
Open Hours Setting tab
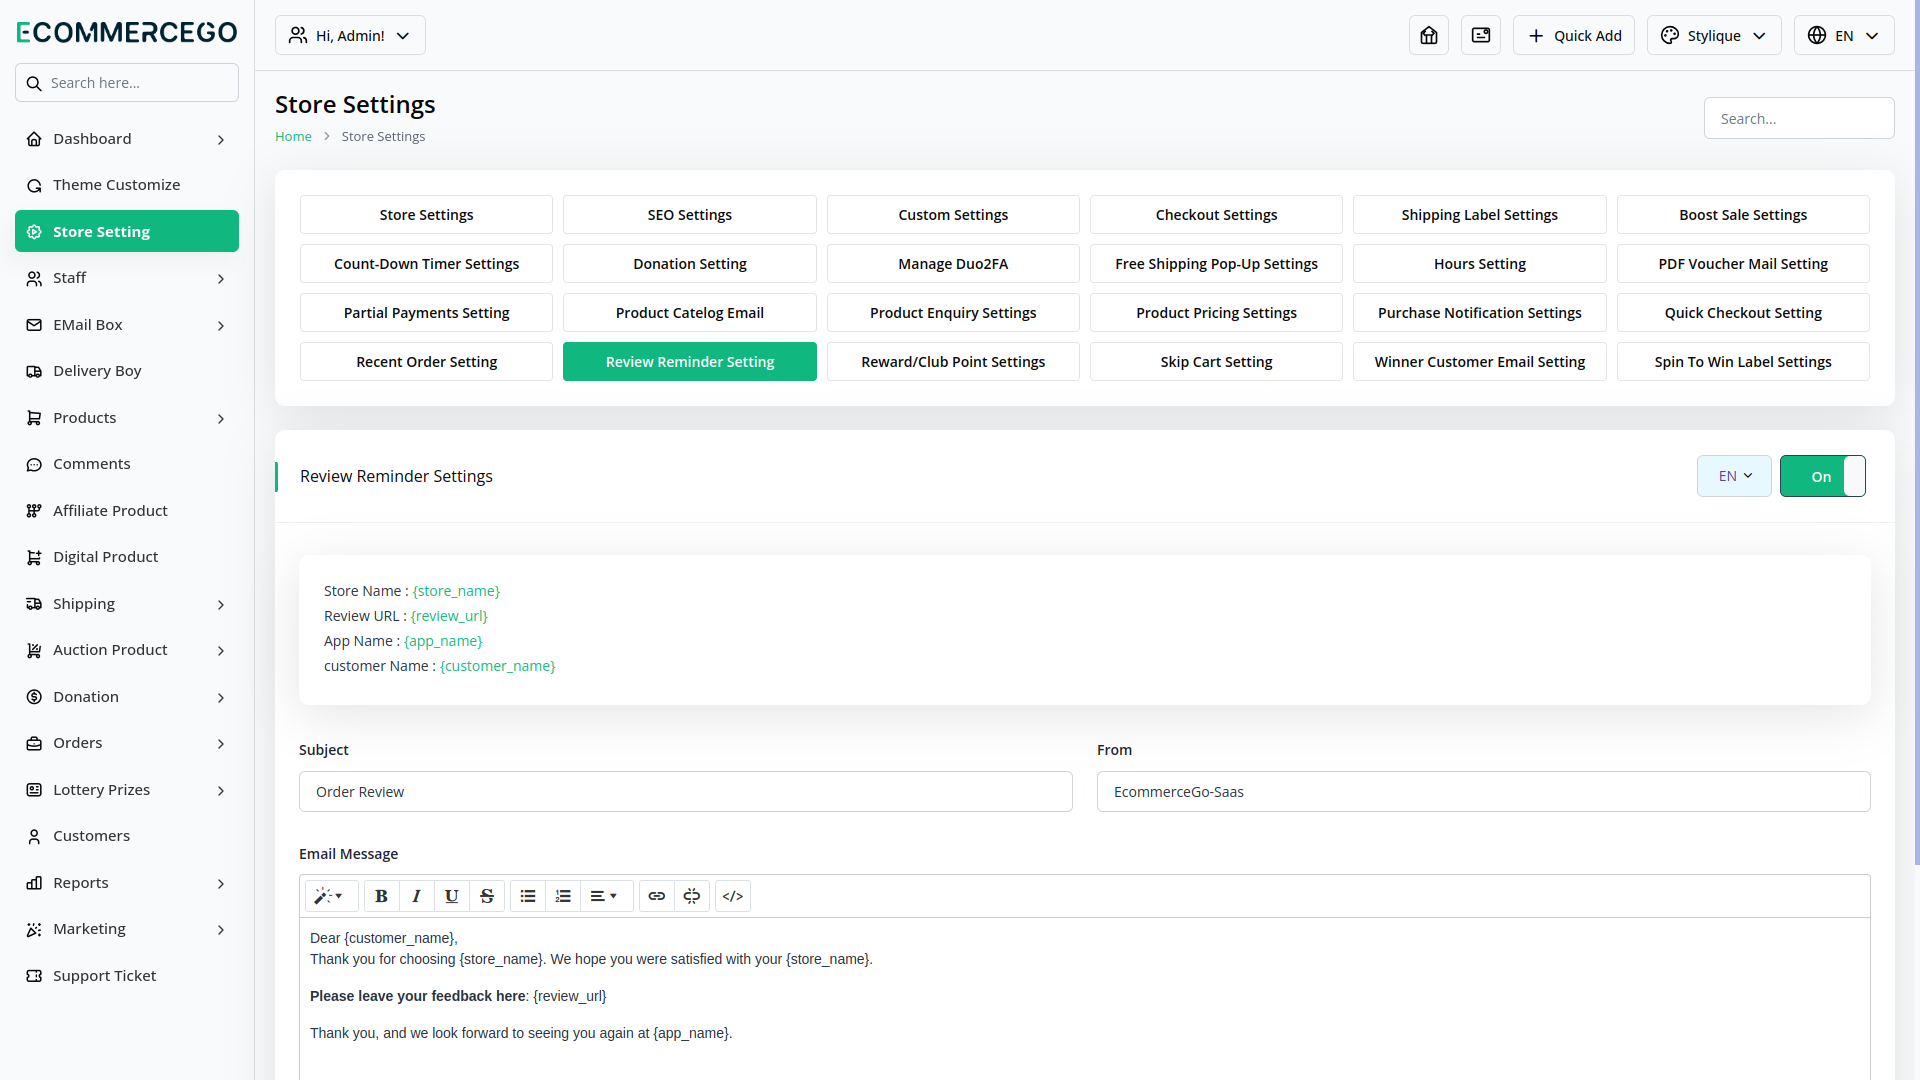pos(1479,264)
